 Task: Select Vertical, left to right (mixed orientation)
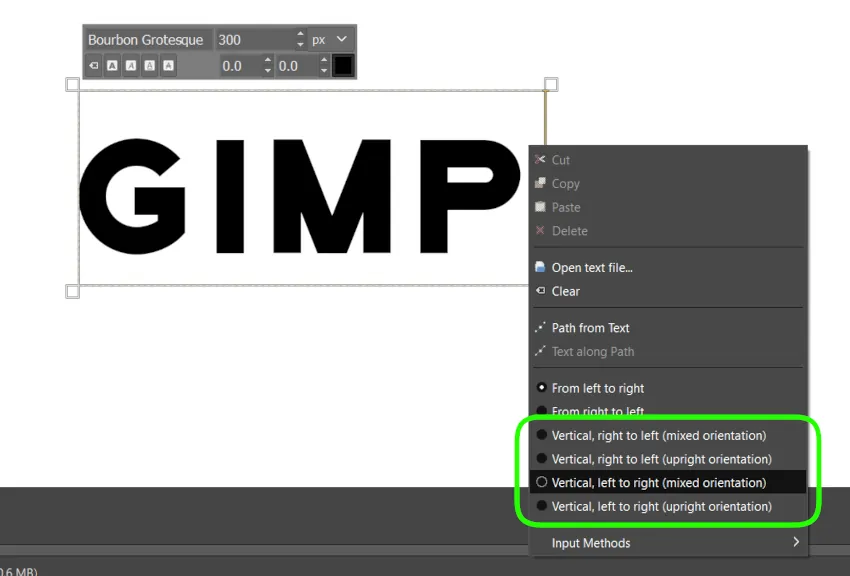coord(658,483)
